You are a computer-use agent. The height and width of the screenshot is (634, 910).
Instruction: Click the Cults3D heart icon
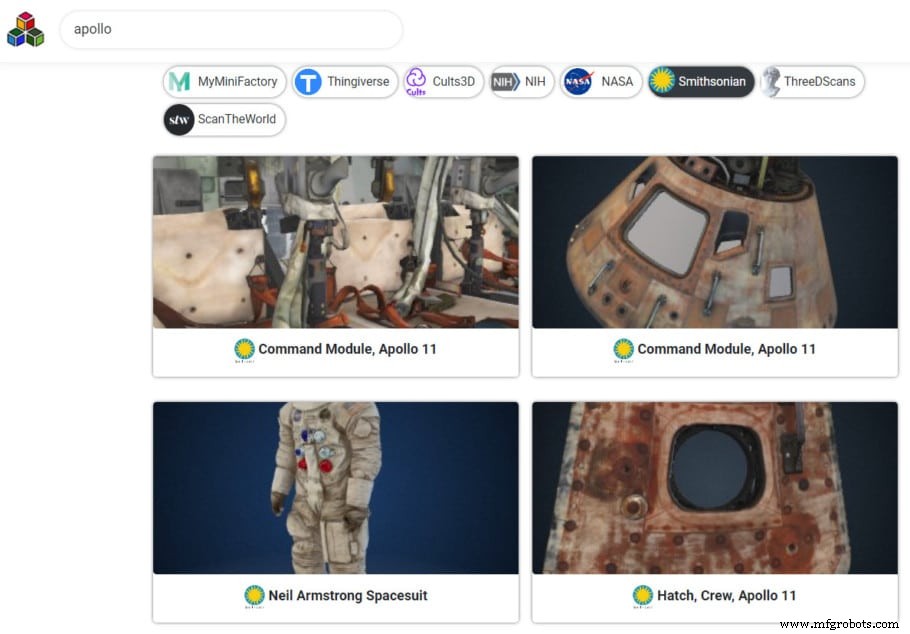pyautogui.click(x=415, y=81)
